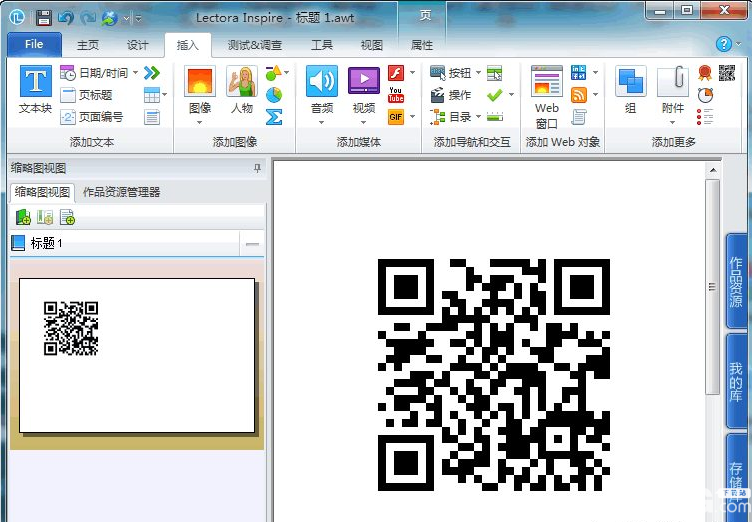Insert a text block (文本块)
This screenshot has width=752, height=522.
coord(35,90)
